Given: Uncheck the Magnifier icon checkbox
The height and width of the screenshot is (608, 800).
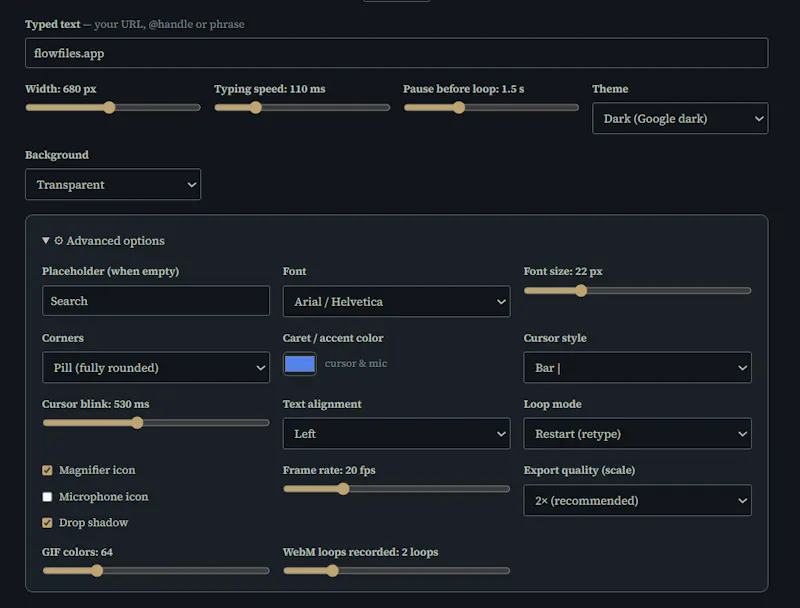Looking at the screenshot, I should (x=47, y=470).
